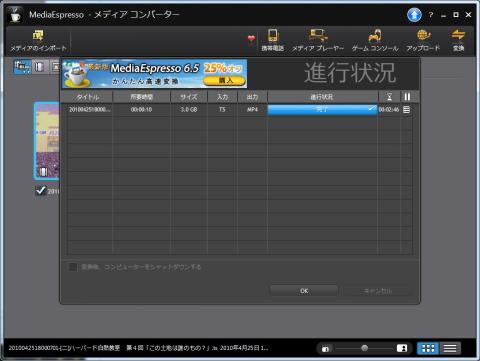Click the file name in the status bar
Image resolution: width=480 pixels, height=361 pixels.
tap(138, 348)
